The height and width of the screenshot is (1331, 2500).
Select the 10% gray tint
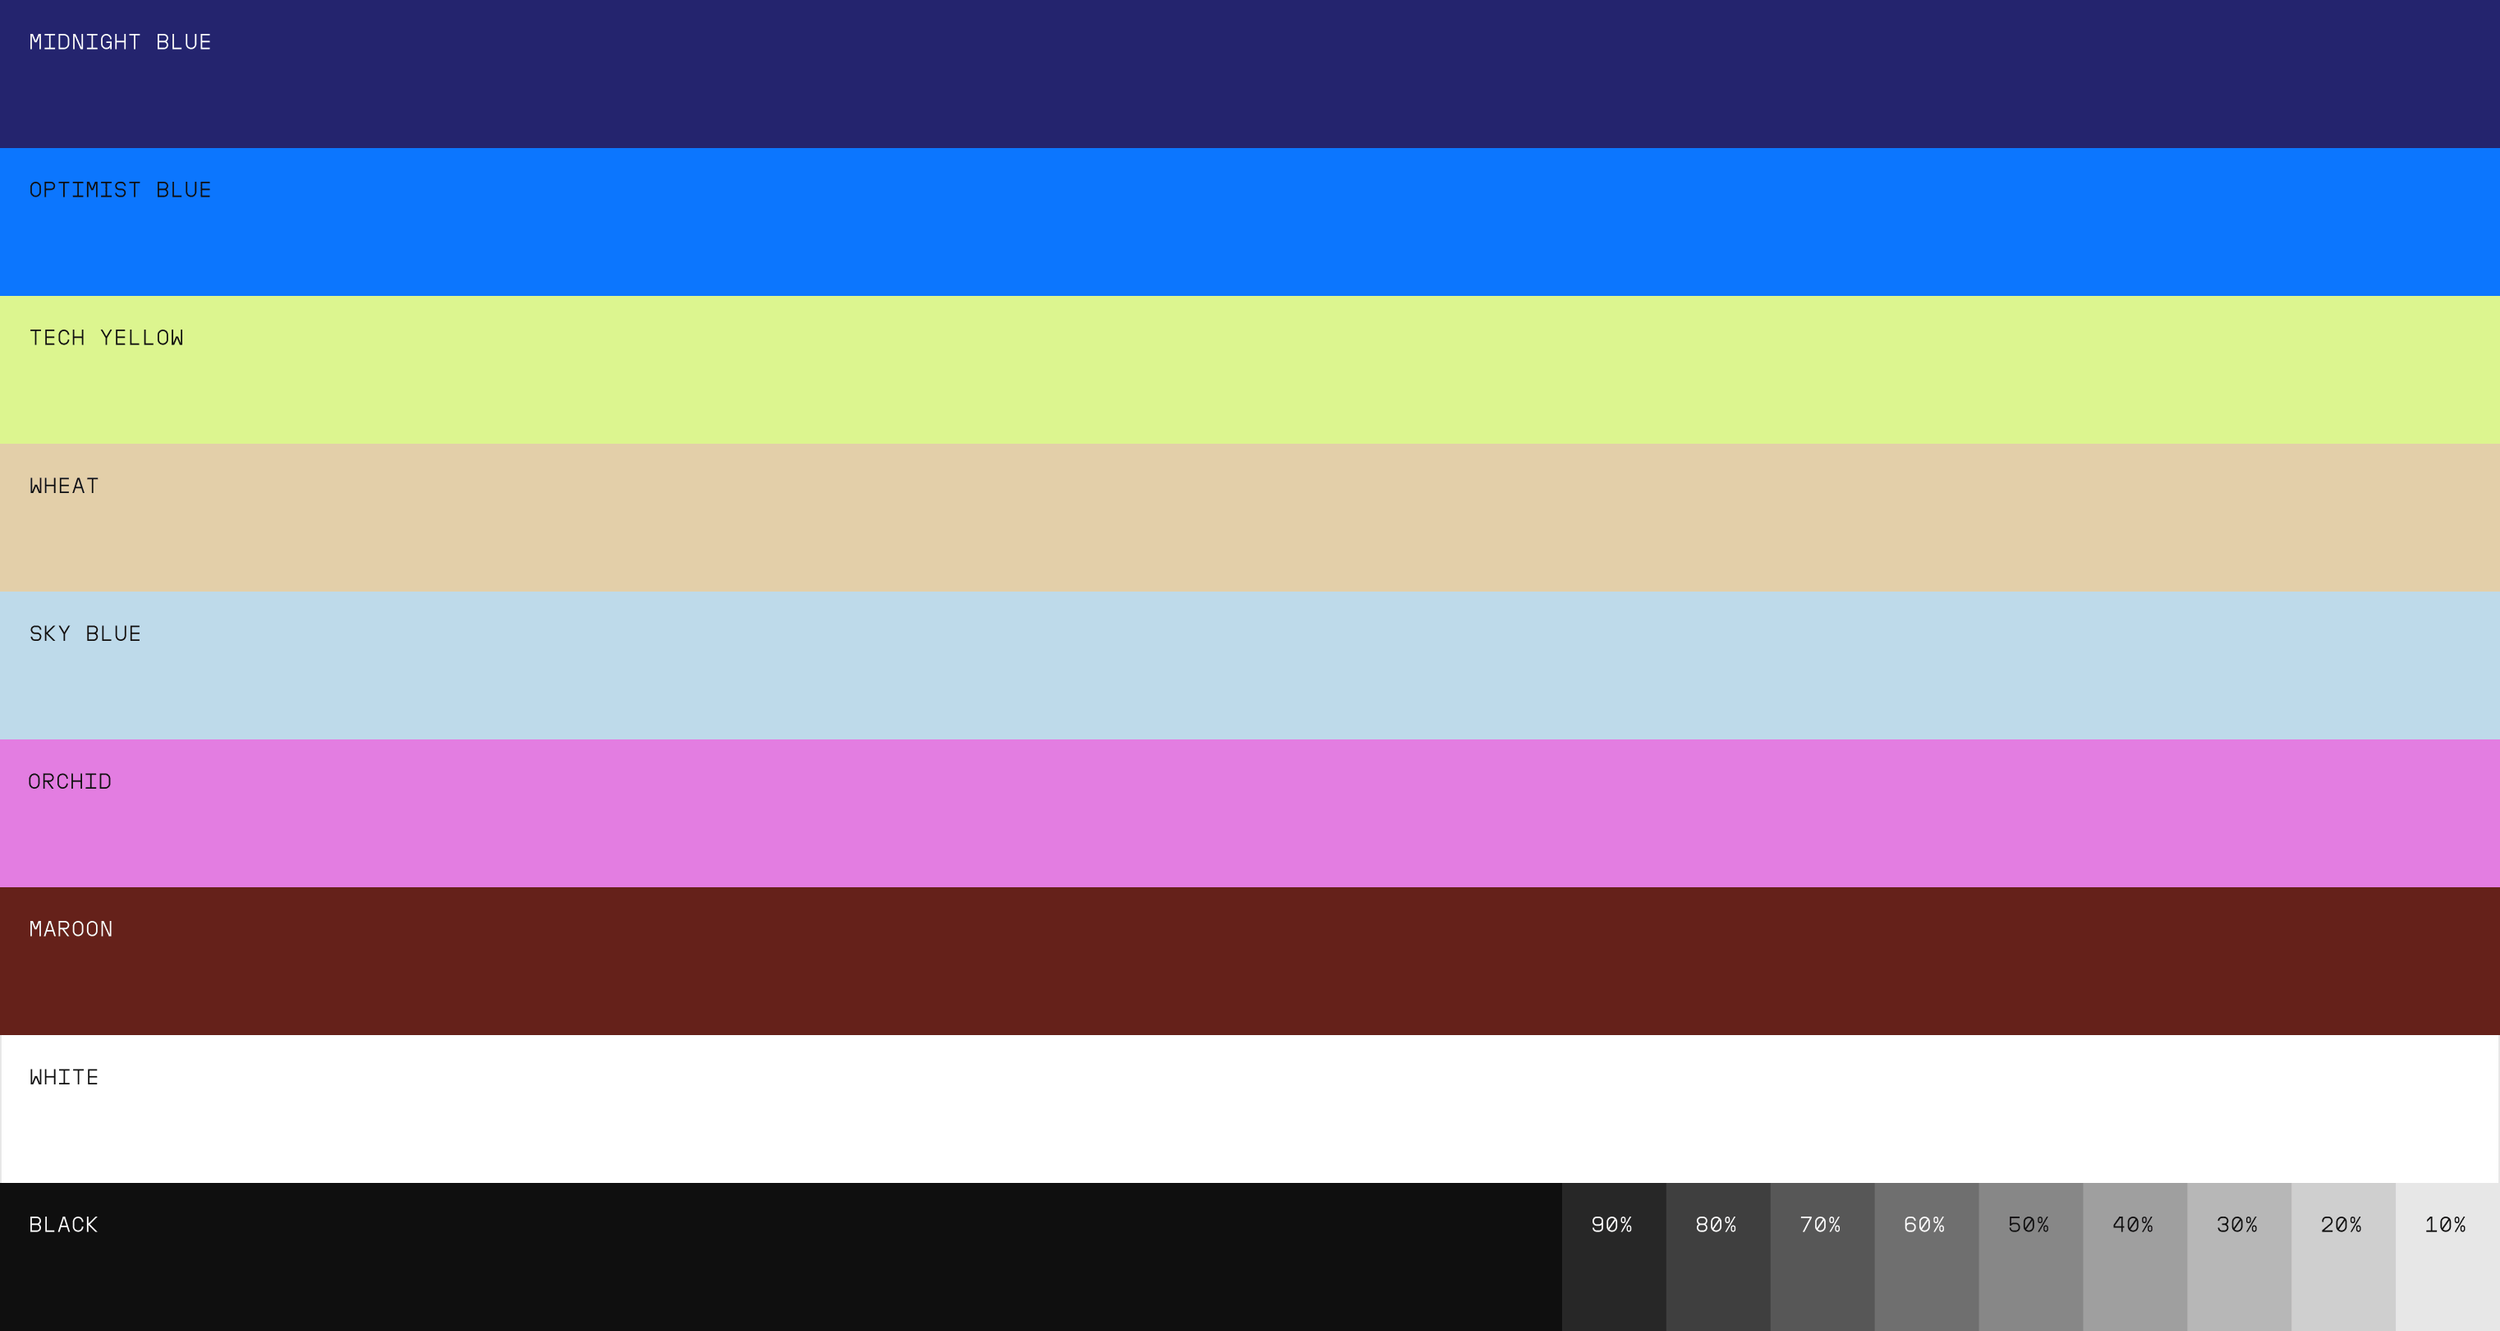2448,1257
